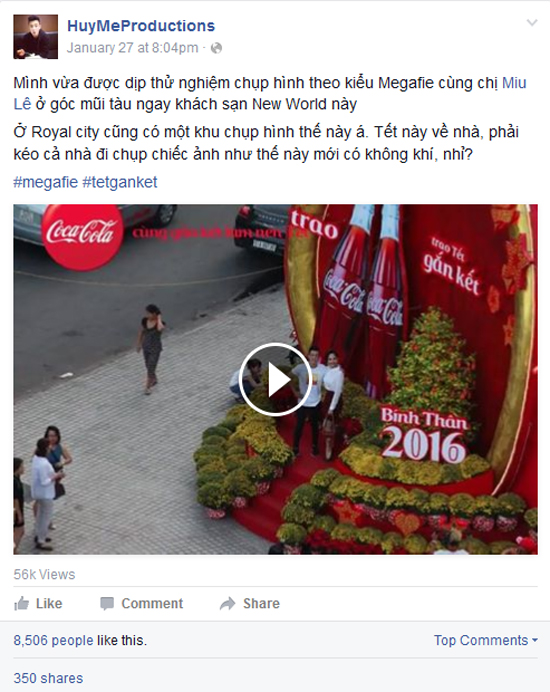Open the January 27 timestamp link

(132, 48)
